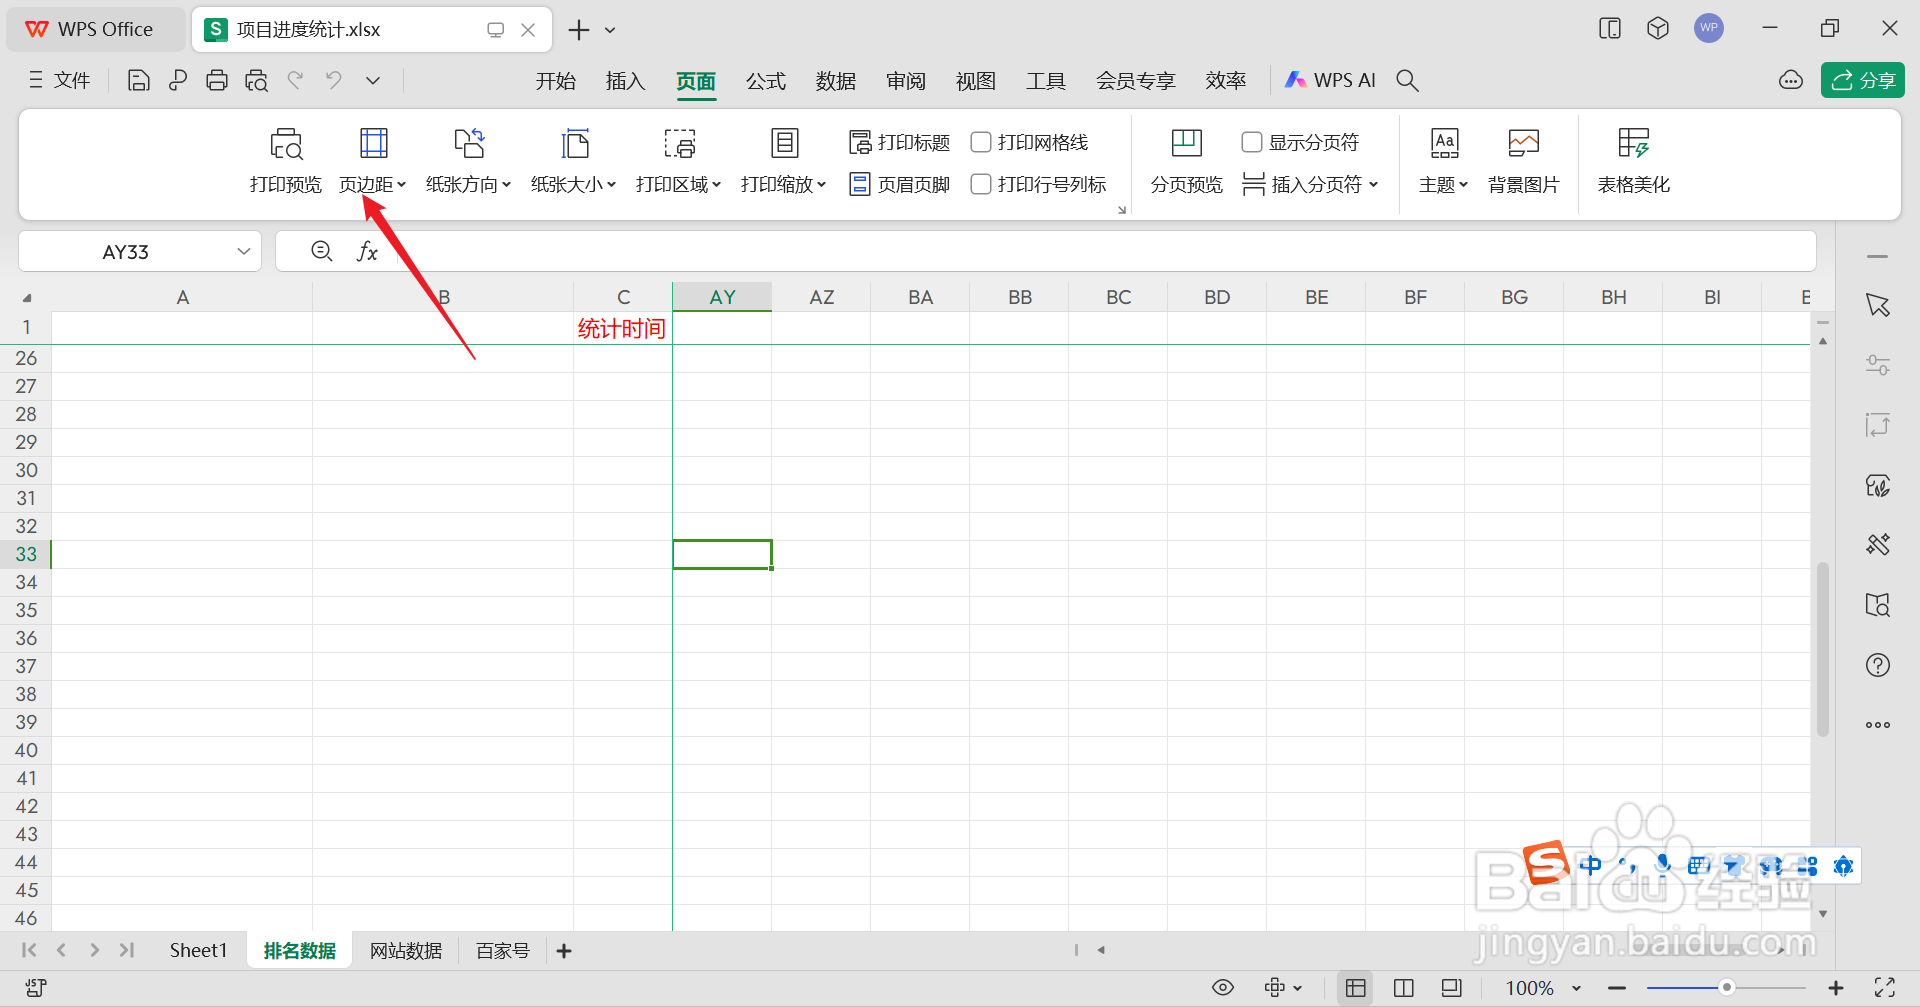The image size is (1920, 1007).
Task: Click 背景图片 background image button
Action: 1523,161
